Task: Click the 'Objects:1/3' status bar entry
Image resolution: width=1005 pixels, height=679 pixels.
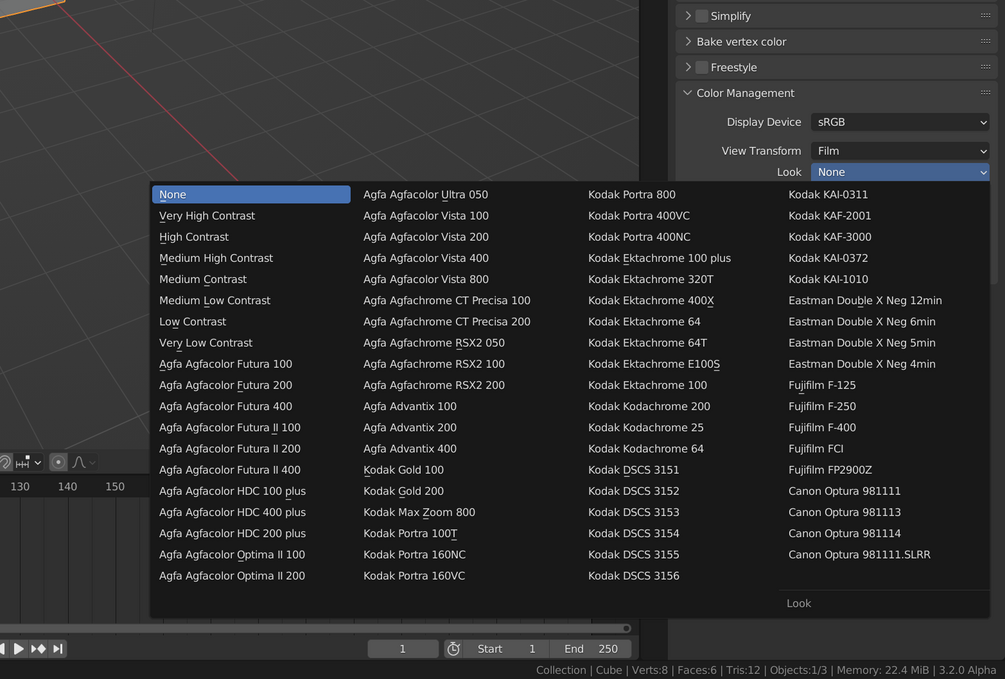Action: pyautogui.click(x=798, y=669)
